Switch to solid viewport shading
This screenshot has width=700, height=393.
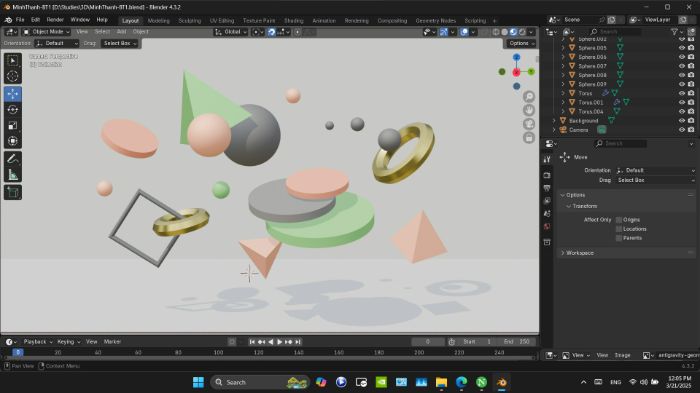(504, 32)
